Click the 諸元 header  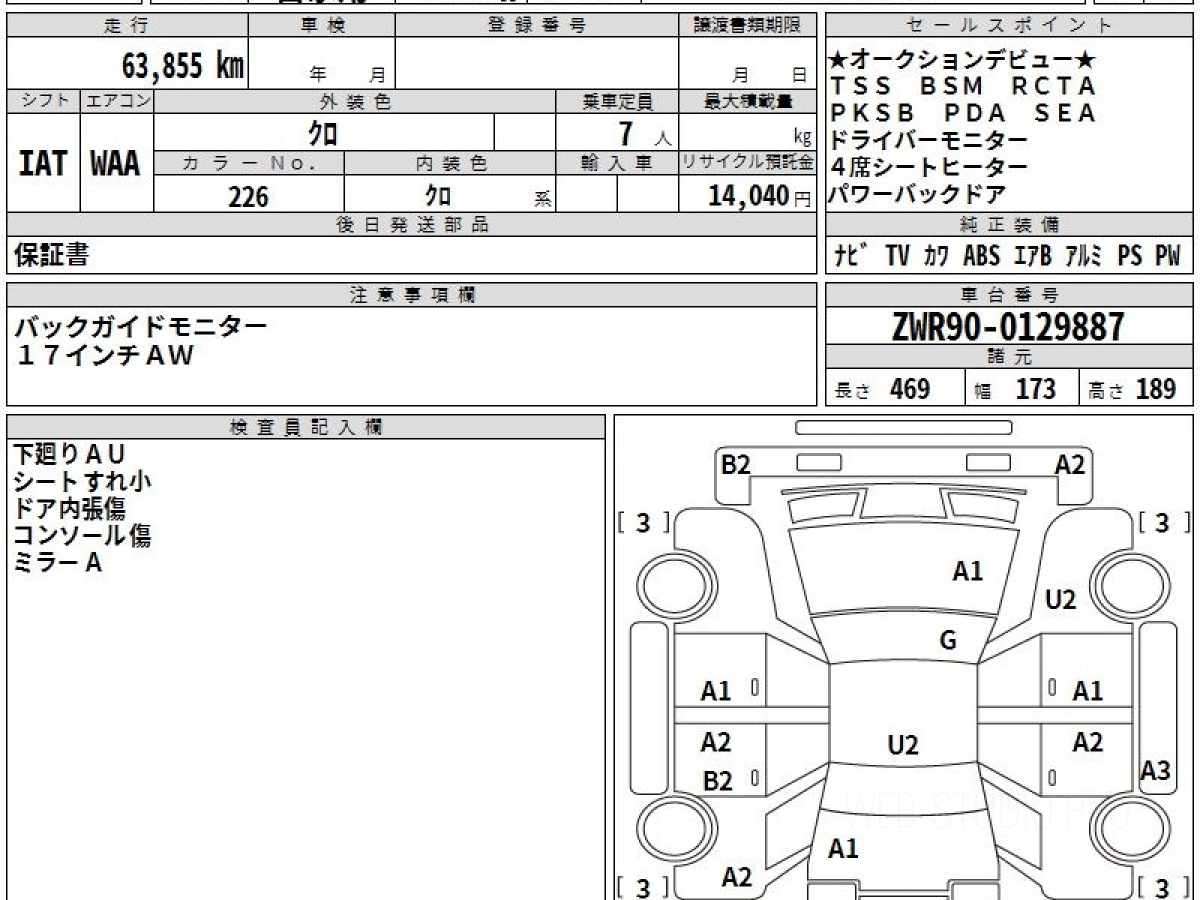tap(1009, 357)
